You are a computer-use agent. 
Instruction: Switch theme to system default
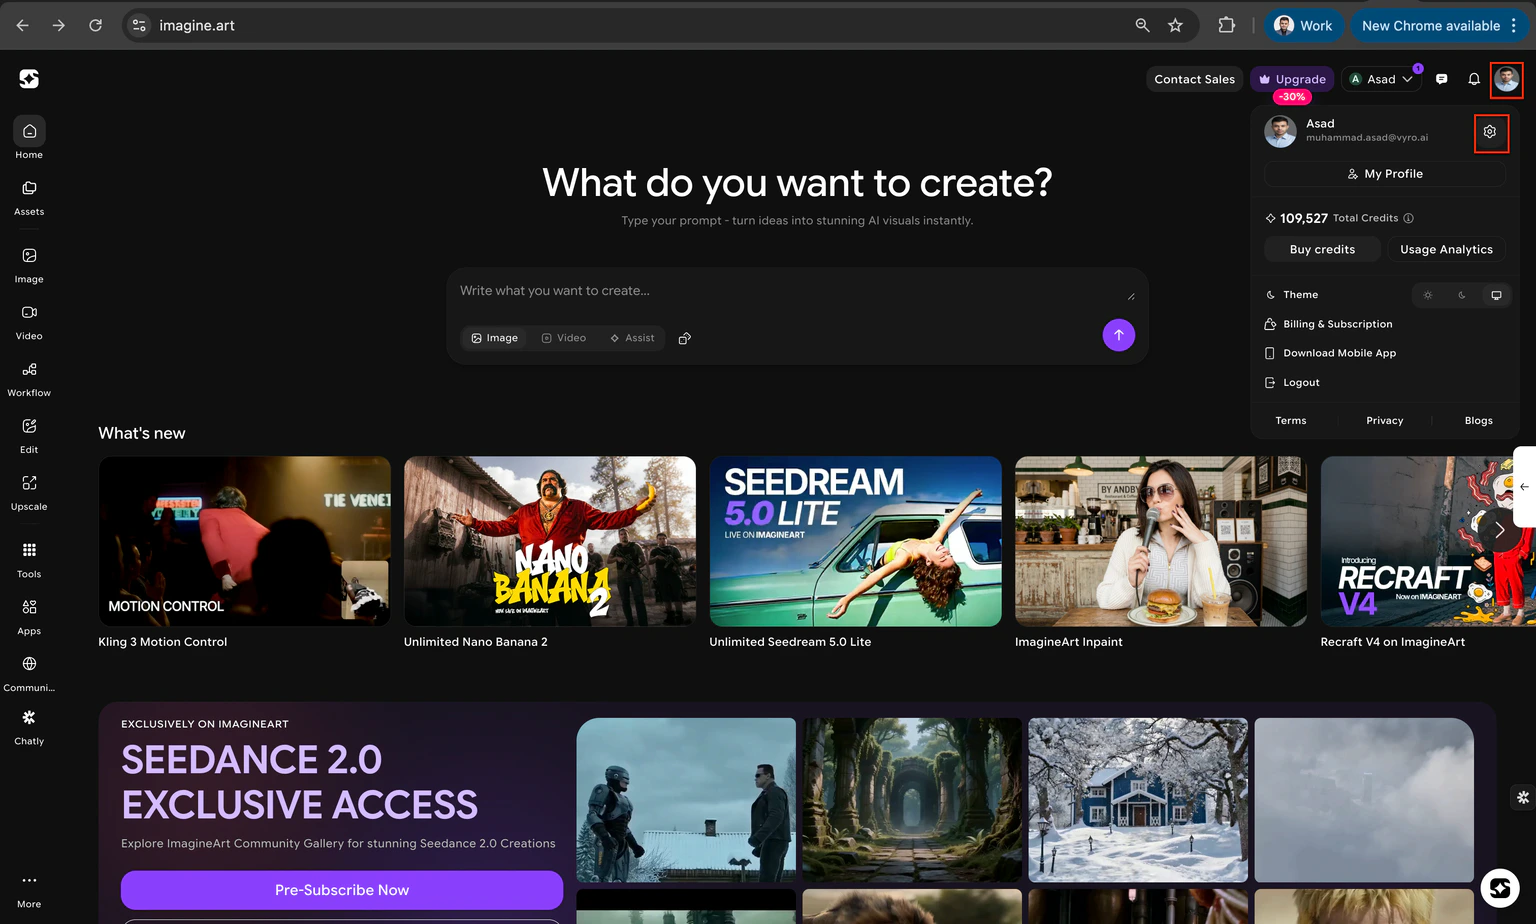(x=1496, y=295)
